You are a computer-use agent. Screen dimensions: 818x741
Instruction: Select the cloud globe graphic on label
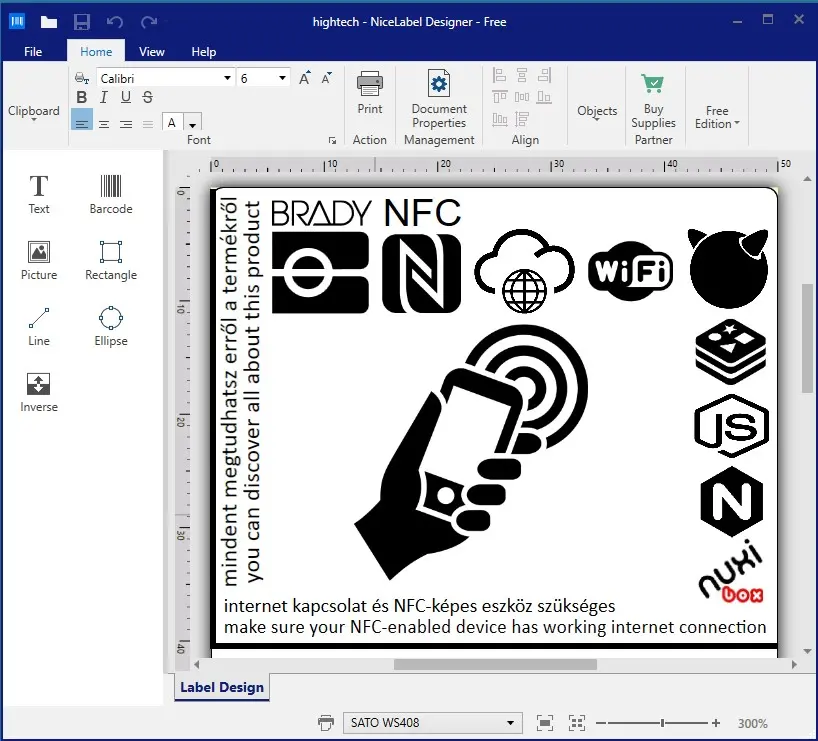(524, 271)
